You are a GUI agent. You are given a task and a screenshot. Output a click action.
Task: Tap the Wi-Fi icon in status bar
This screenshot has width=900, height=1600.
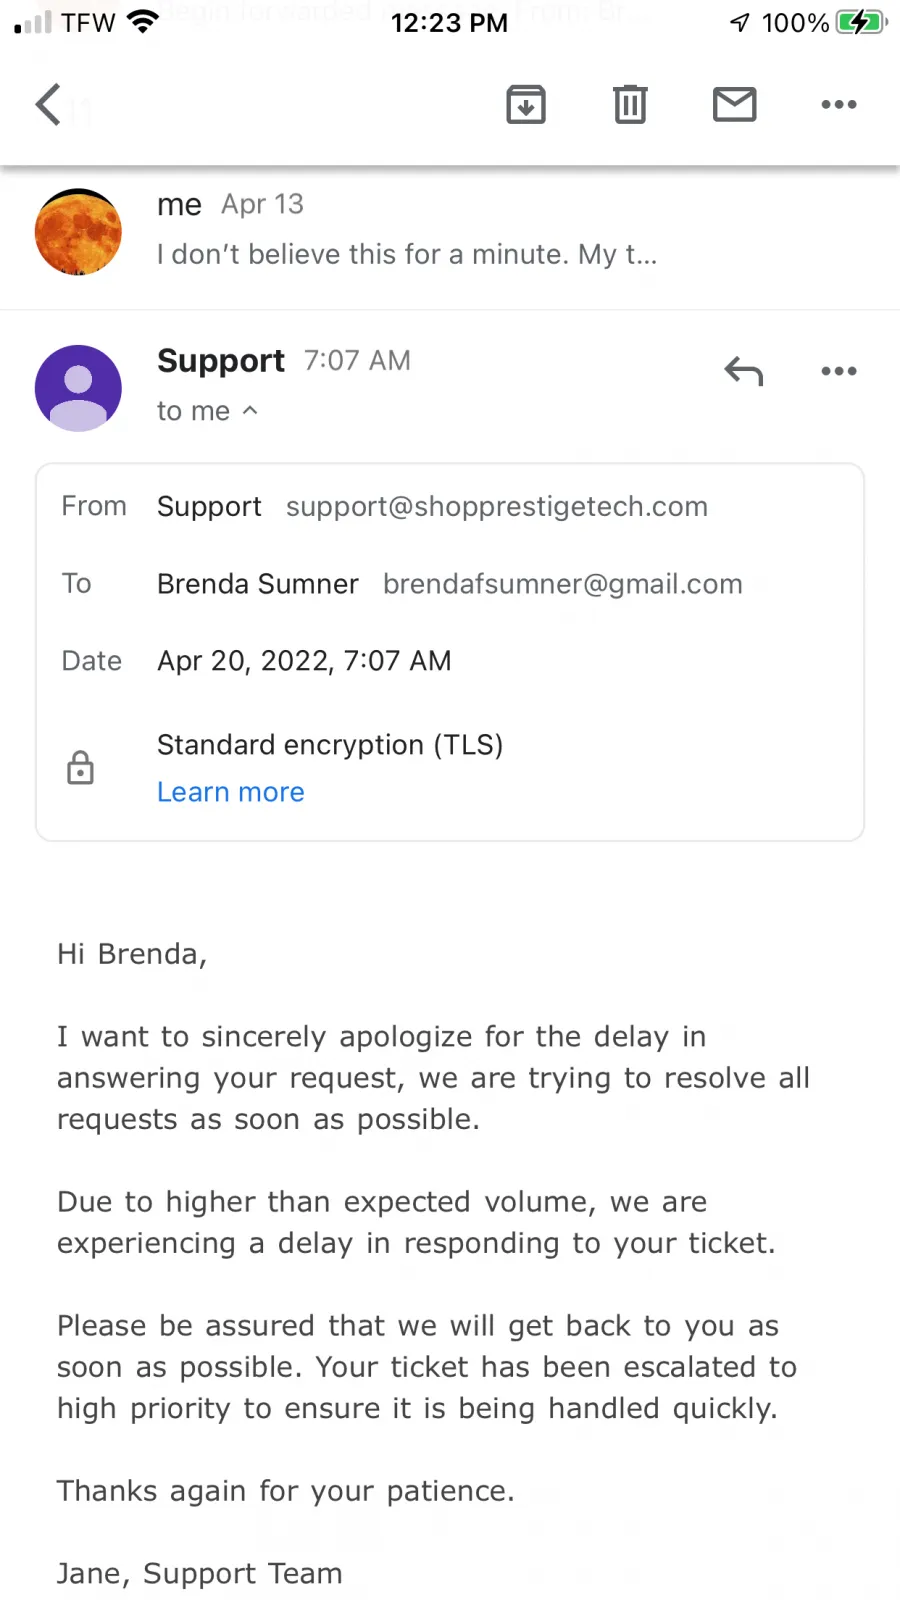point(144,22)
